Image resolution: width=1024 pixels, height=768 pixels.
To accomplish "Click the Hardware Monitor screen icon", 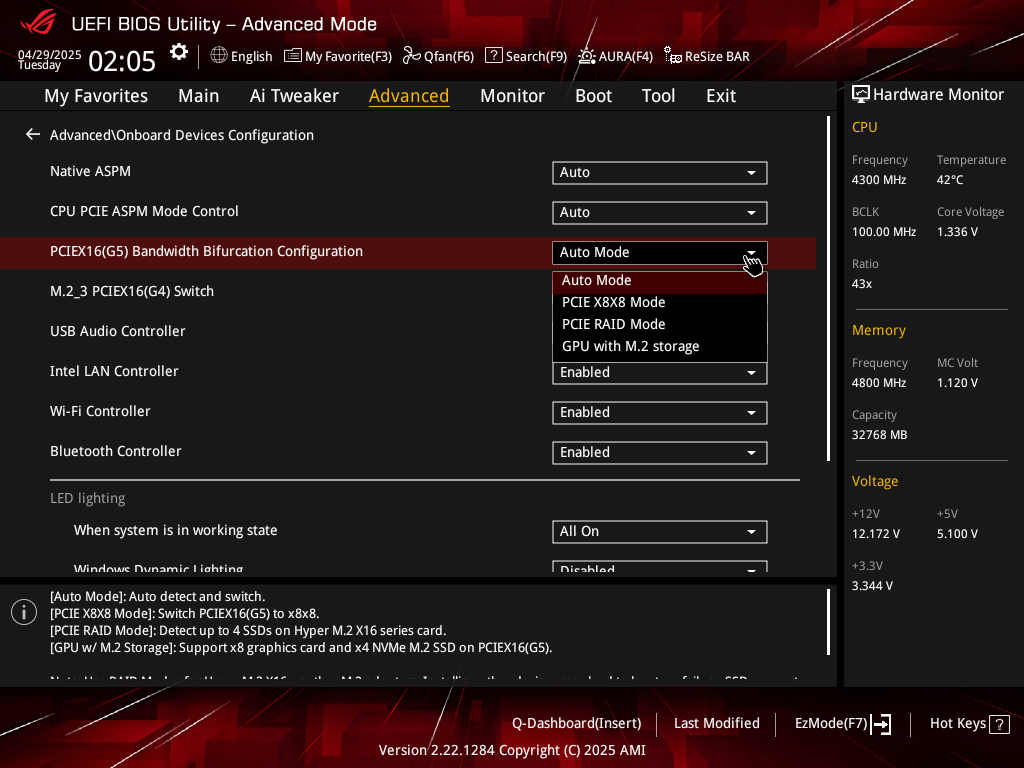I will coord(861,95).
